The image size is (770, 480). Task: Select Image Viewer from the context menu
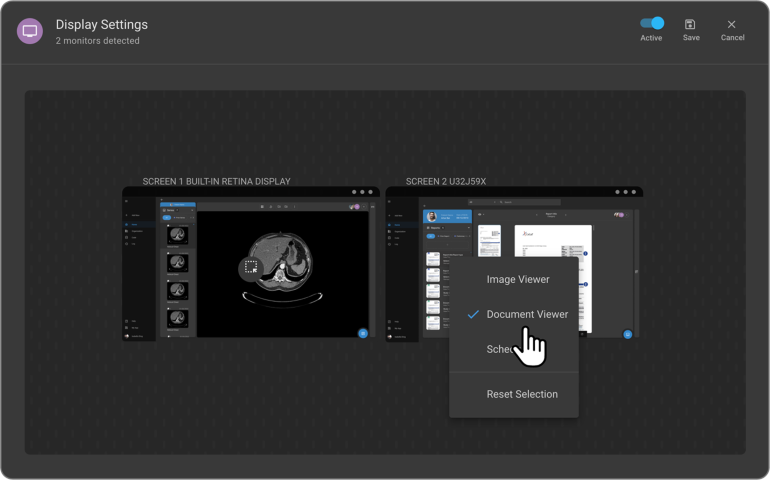coord(517,279)
